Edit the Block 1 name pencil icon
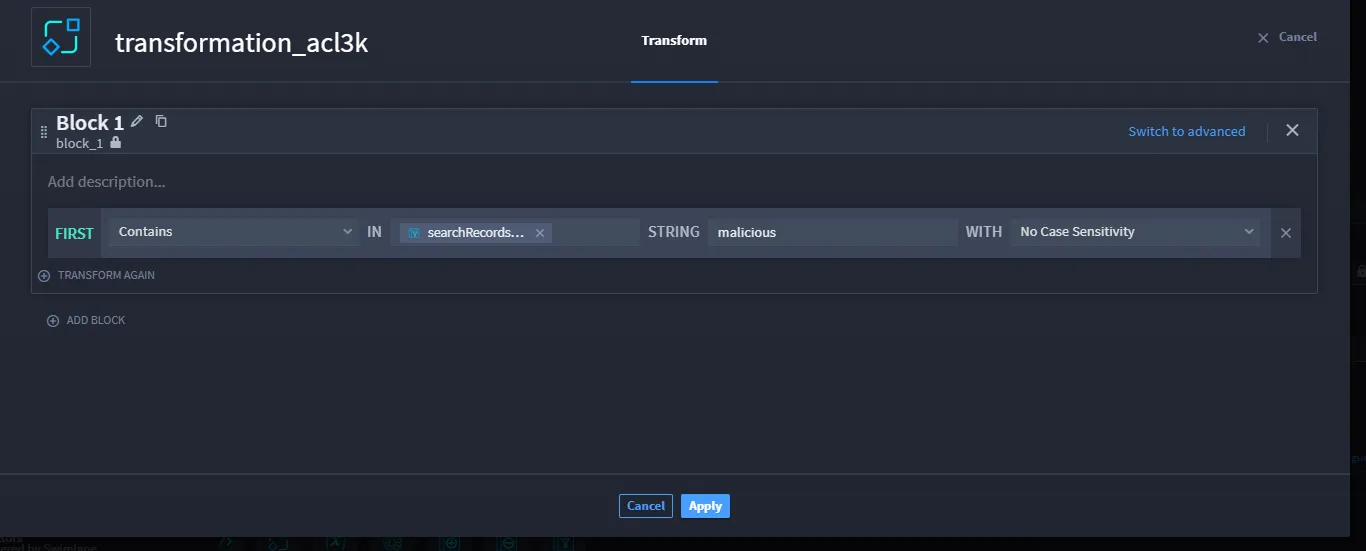The height and width of the screenshot is (551, 1366). (138, 121)
